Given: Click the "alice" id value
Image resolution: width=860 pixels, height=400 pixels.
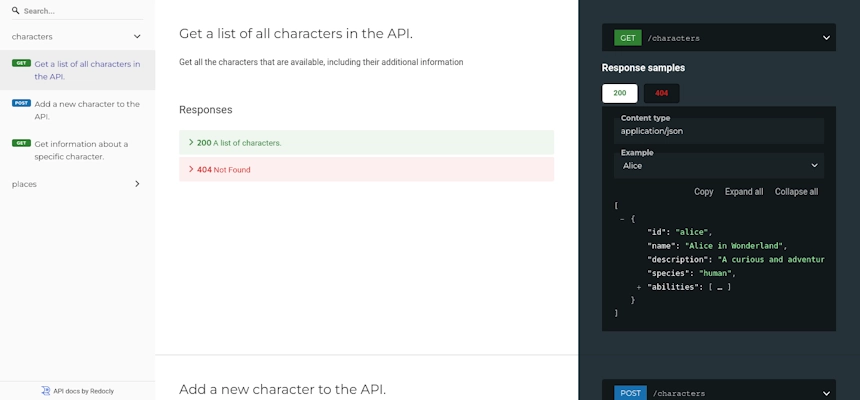Looking at the screenshot, I should (x=691, y=232).
